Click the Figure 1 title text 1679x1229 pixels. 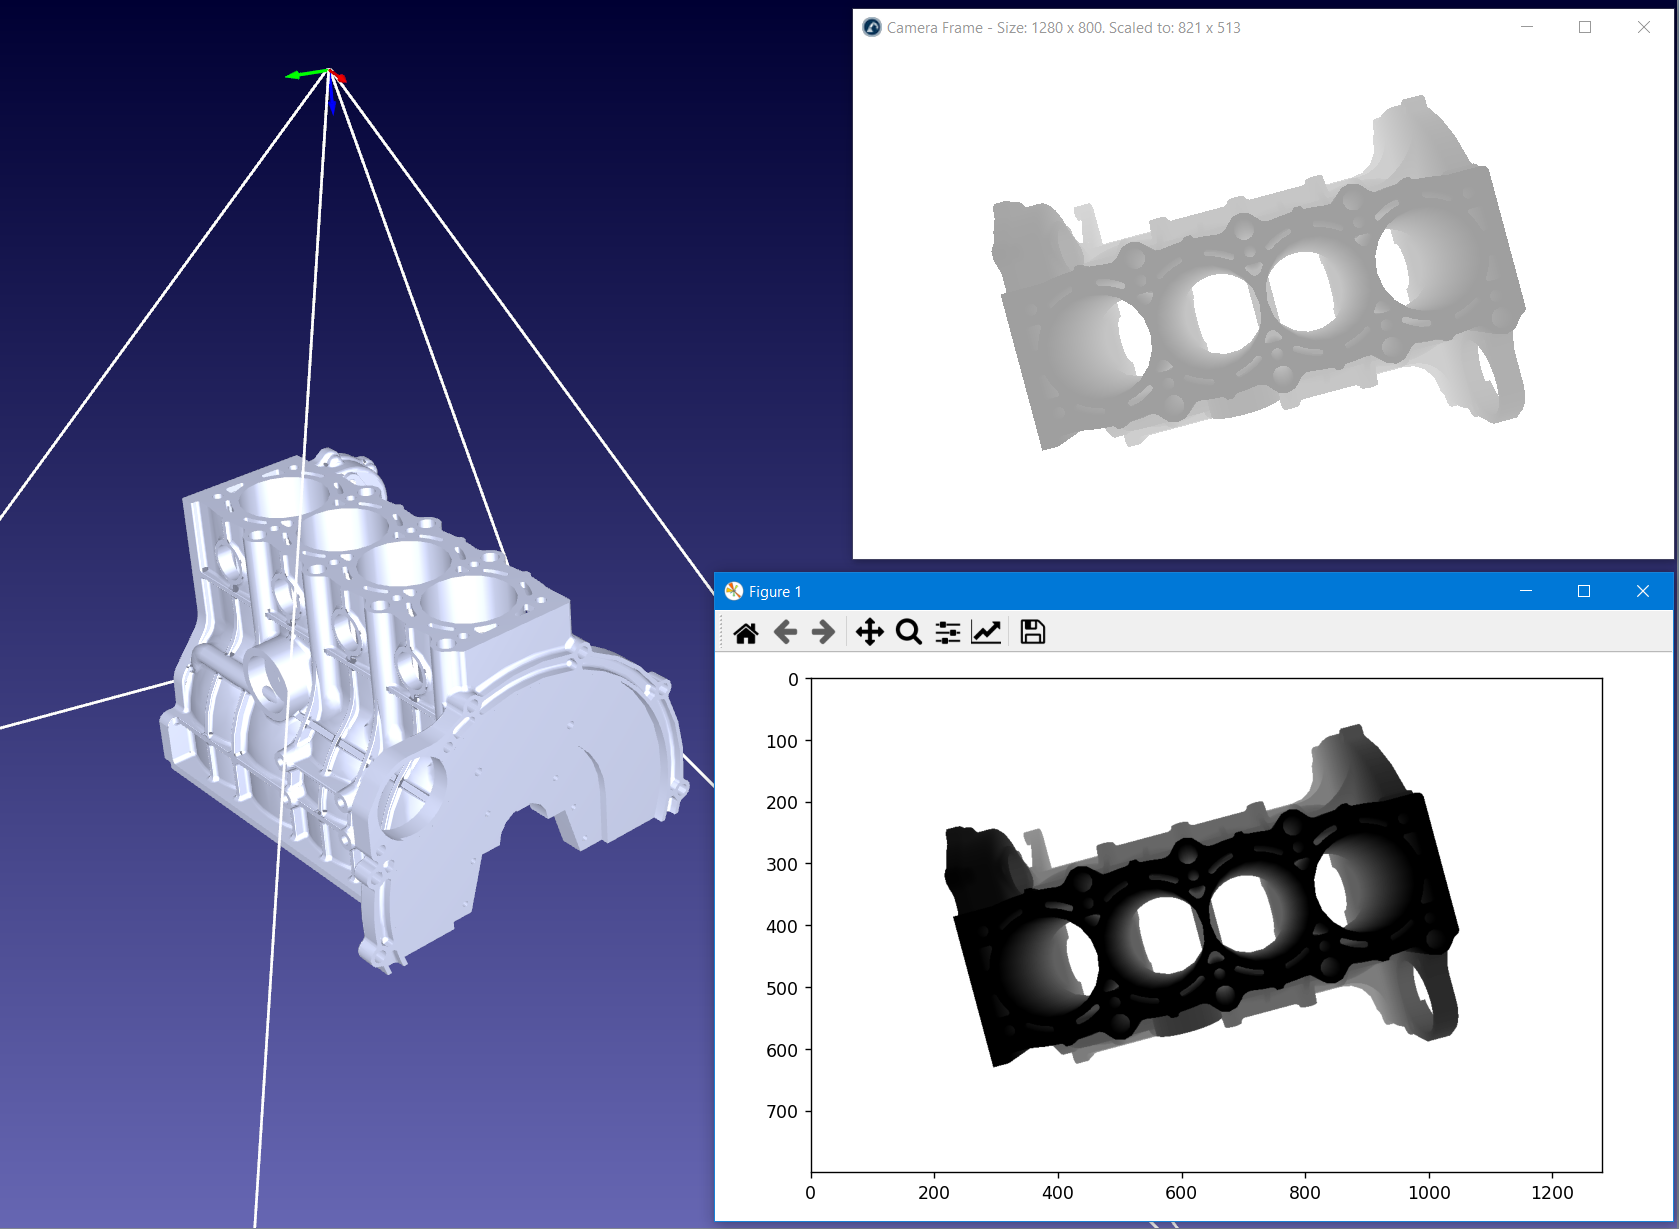coord(775,592)
